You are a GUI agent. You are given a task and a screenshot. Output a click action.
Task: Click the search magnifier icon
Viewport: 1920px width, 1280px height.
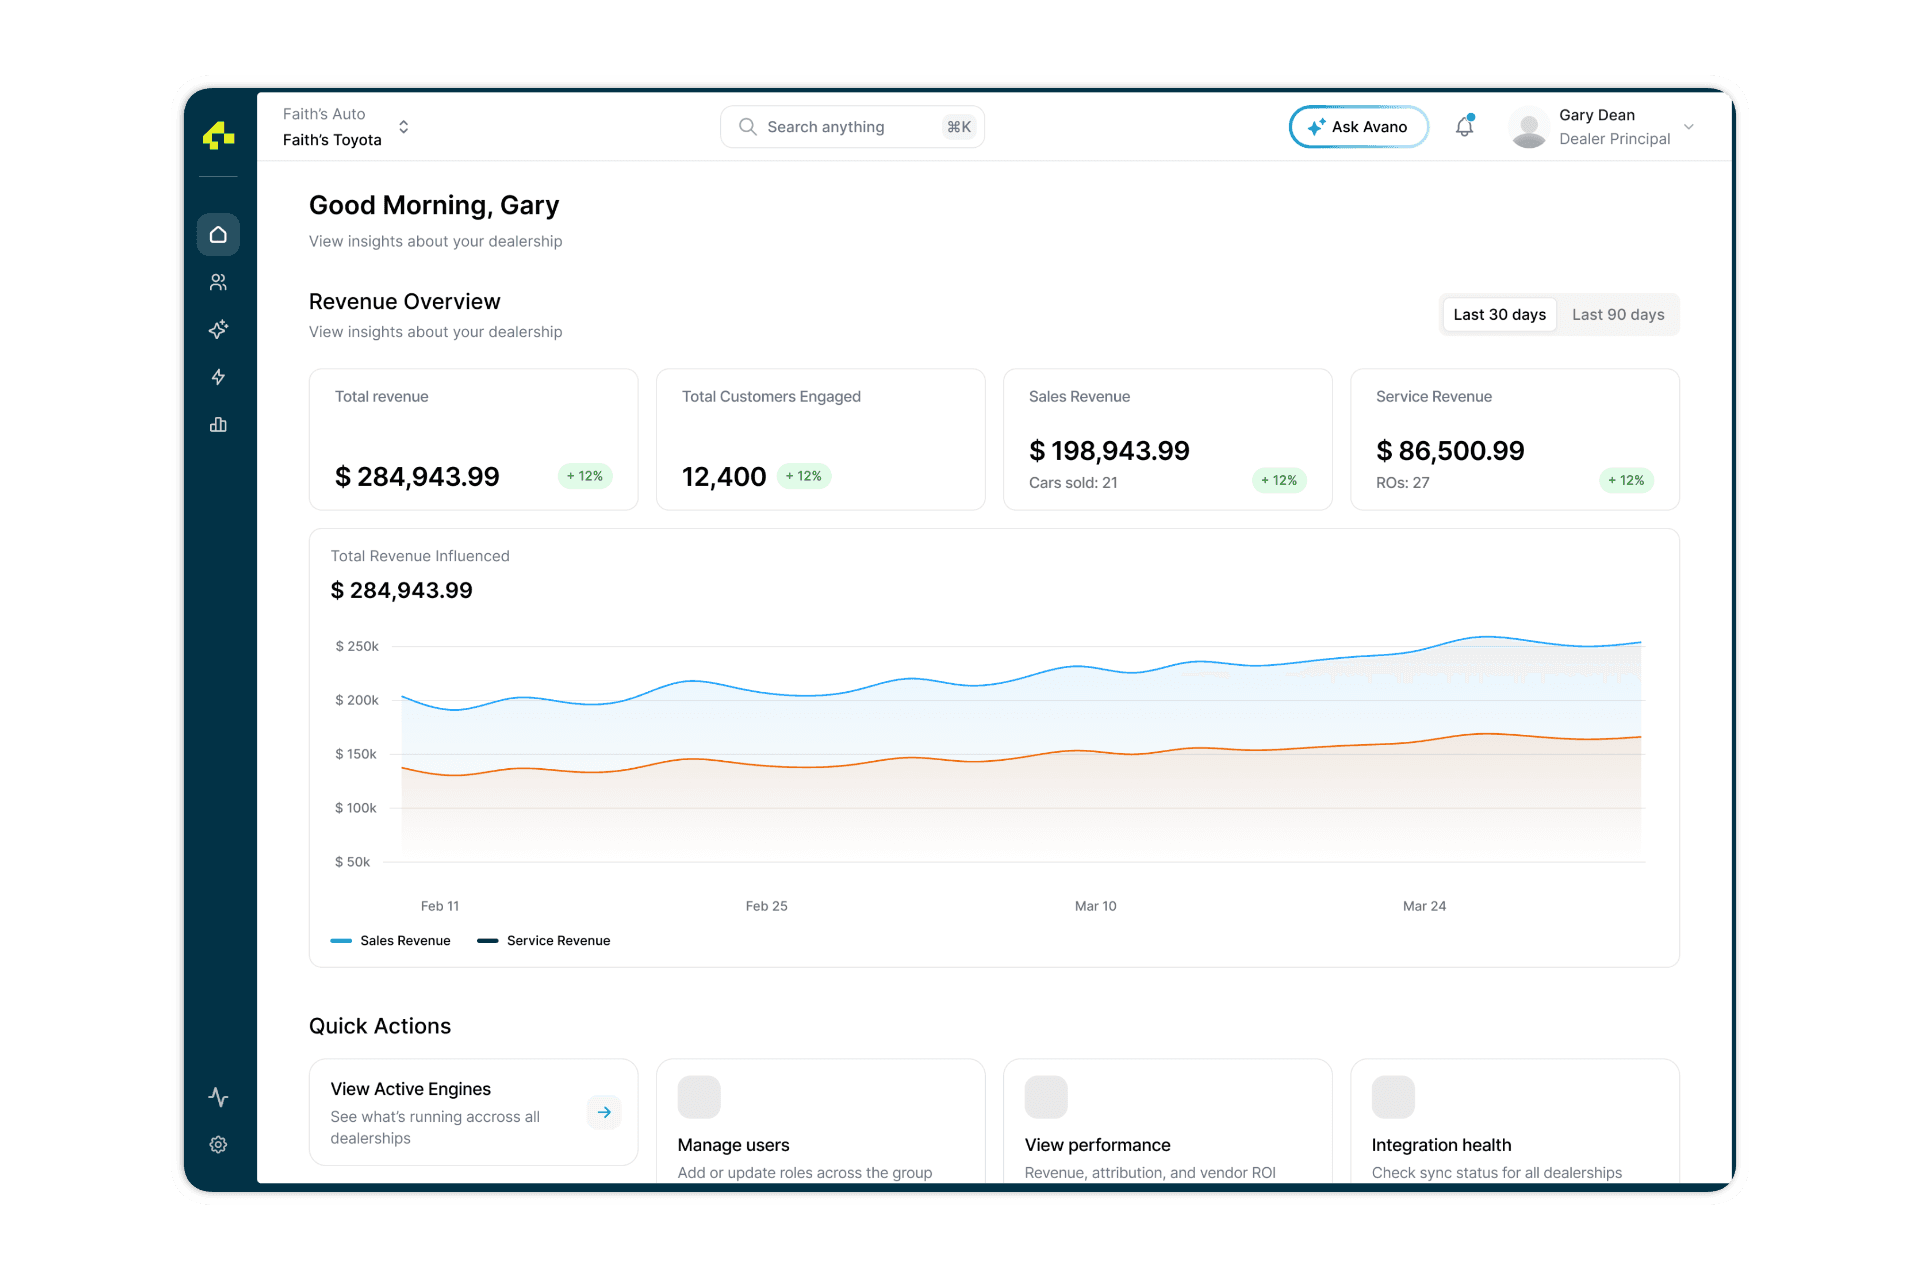pos(747,126)
